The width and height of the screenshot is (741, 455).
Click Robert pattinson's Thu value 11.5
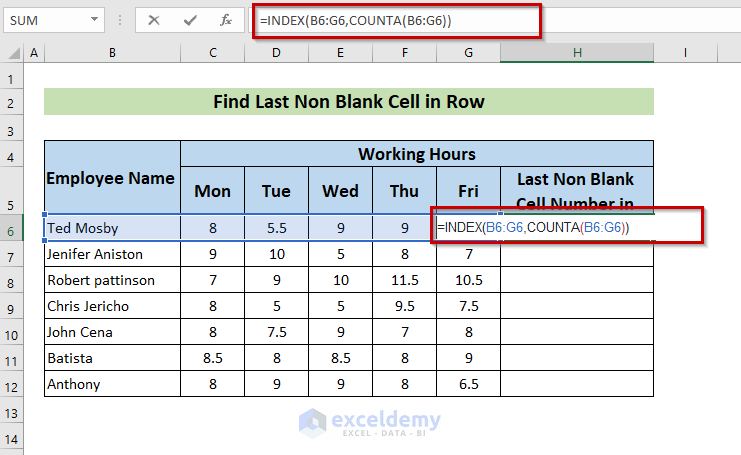[405, 280]
